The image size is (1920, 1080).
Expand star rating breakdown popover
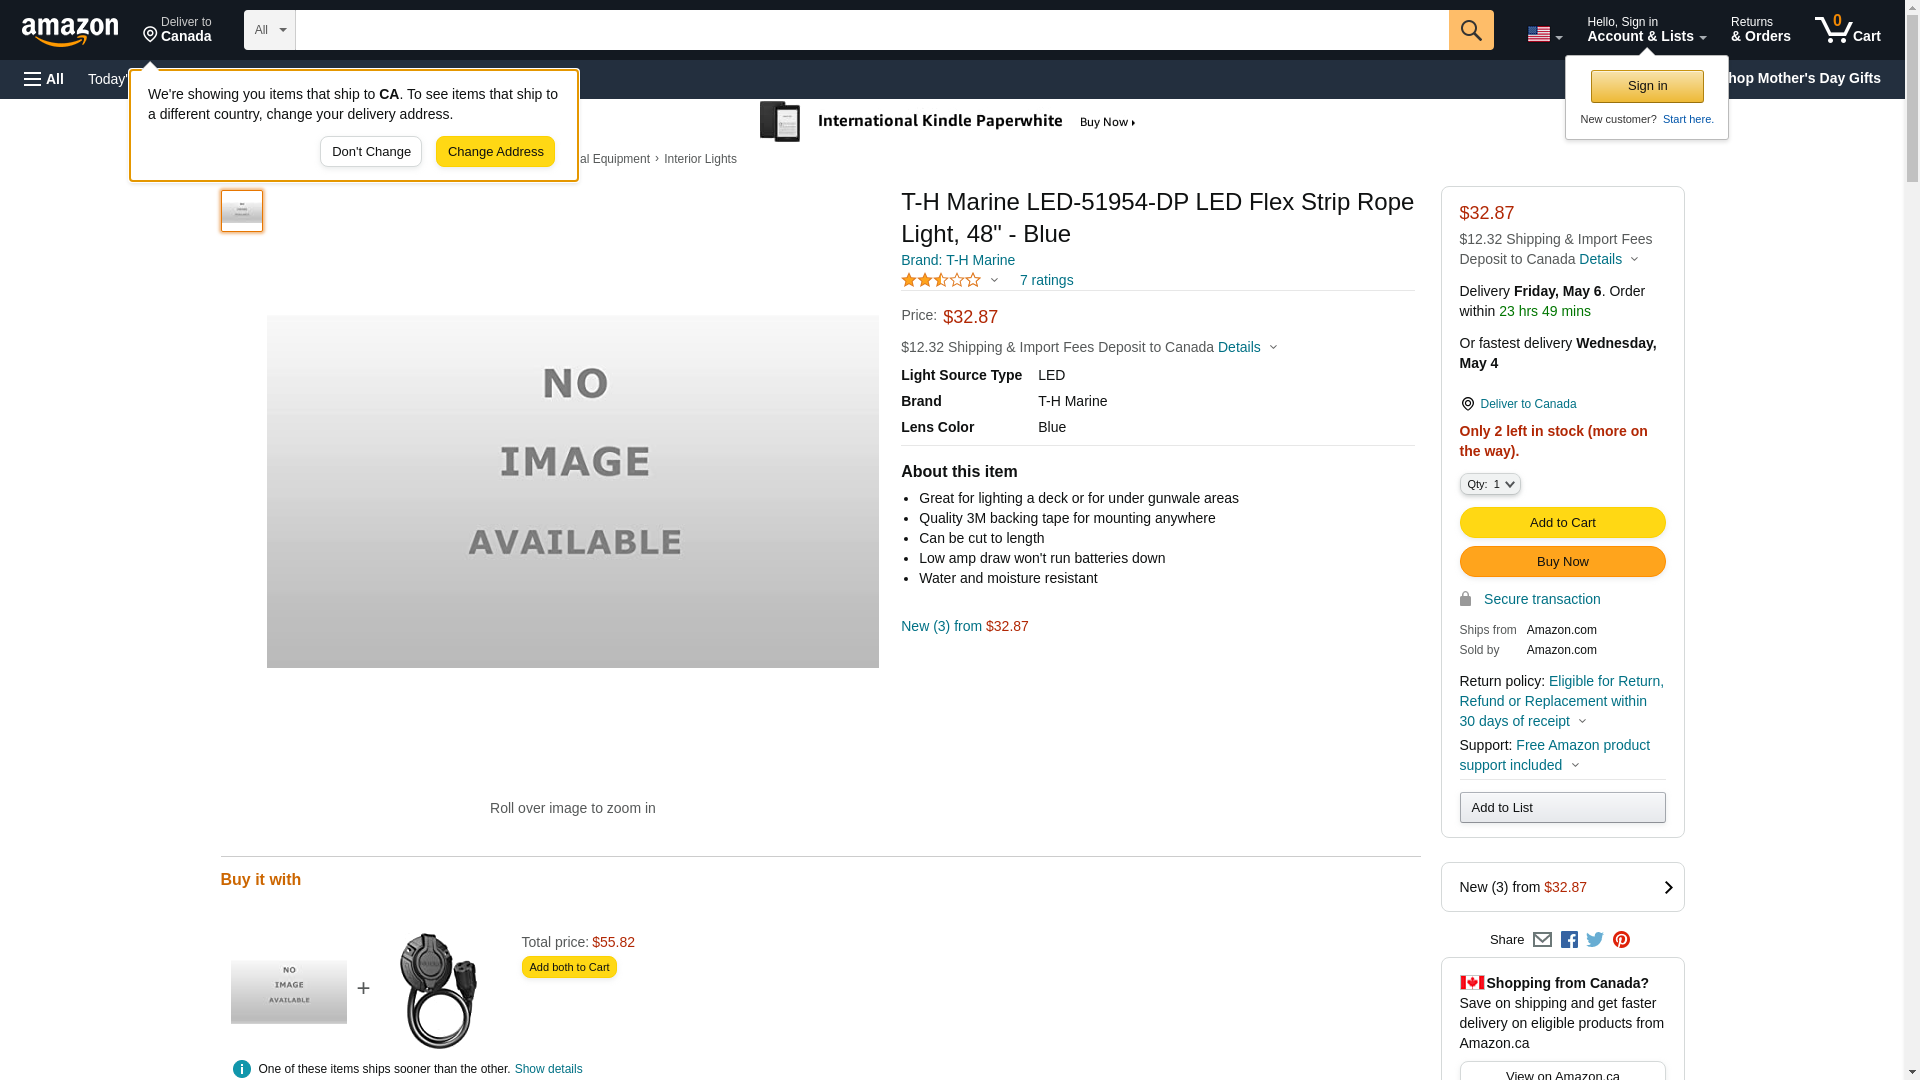pos(950,281)
